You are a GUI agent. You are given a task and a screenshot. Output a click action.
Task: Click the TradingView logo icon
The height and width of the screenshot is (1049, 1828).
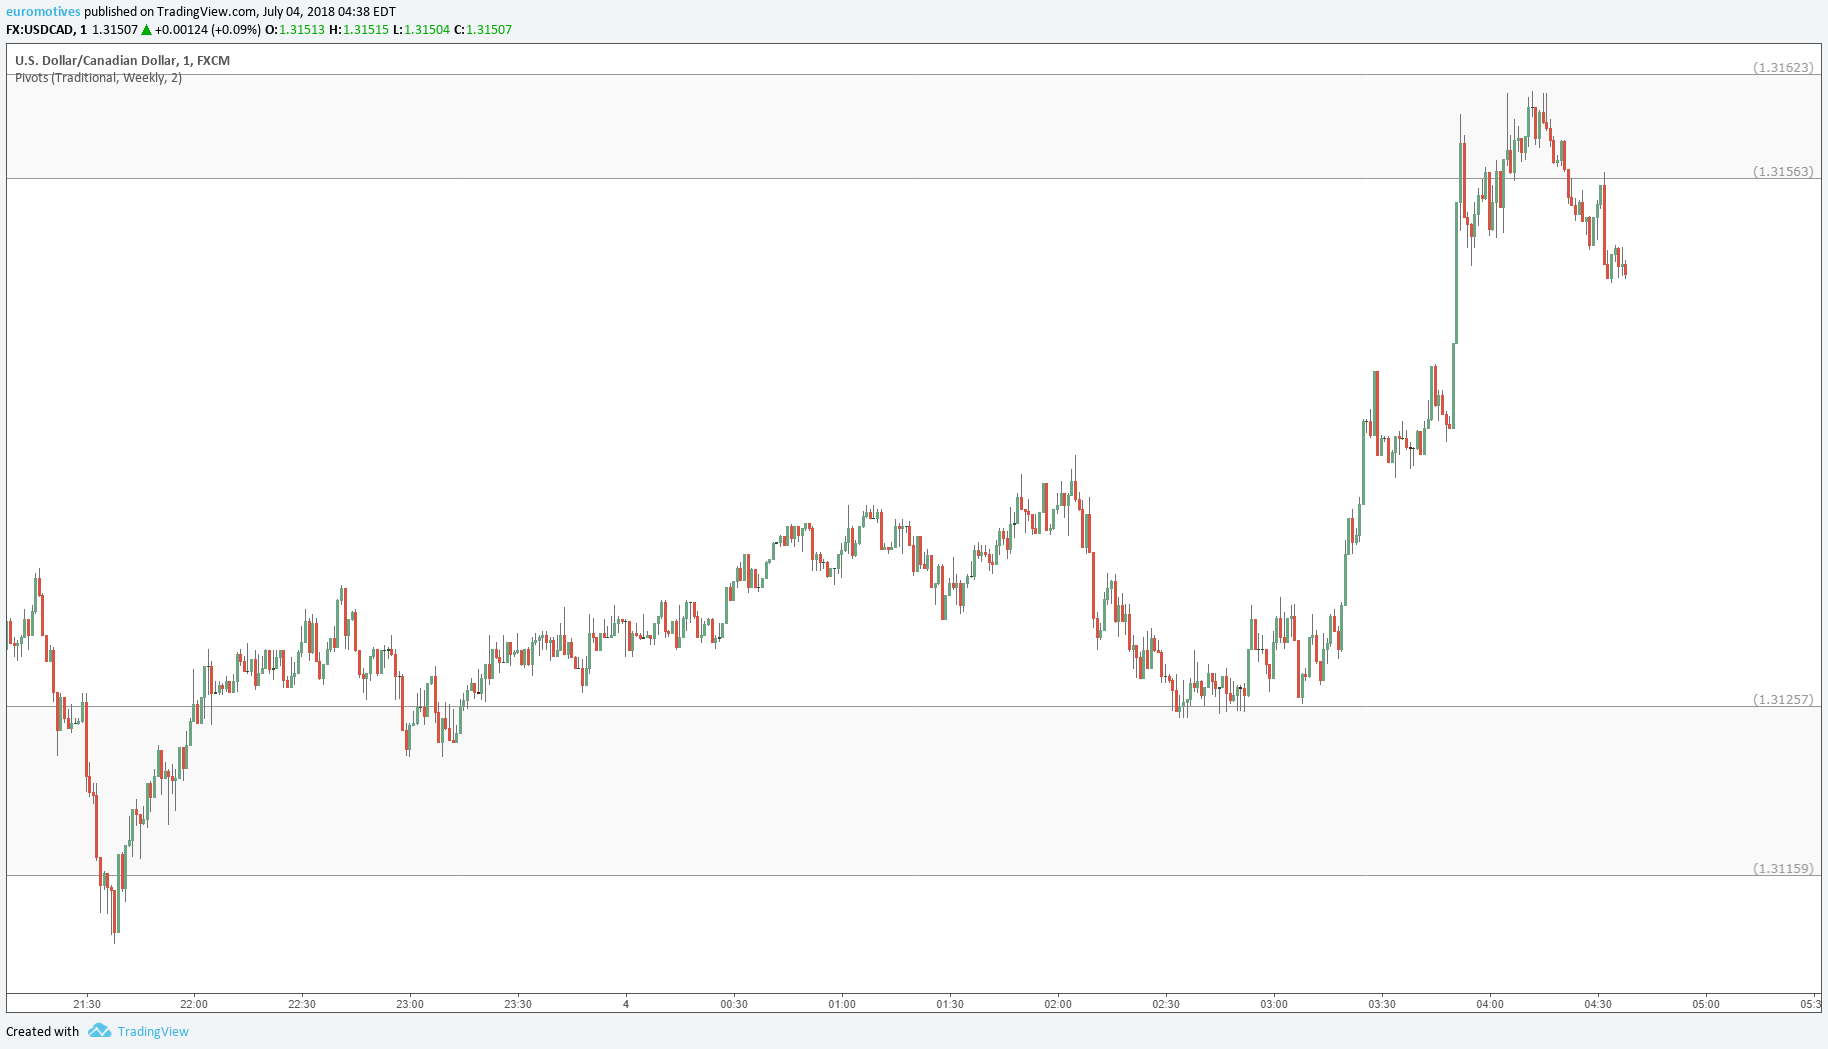coord(99,1031)
